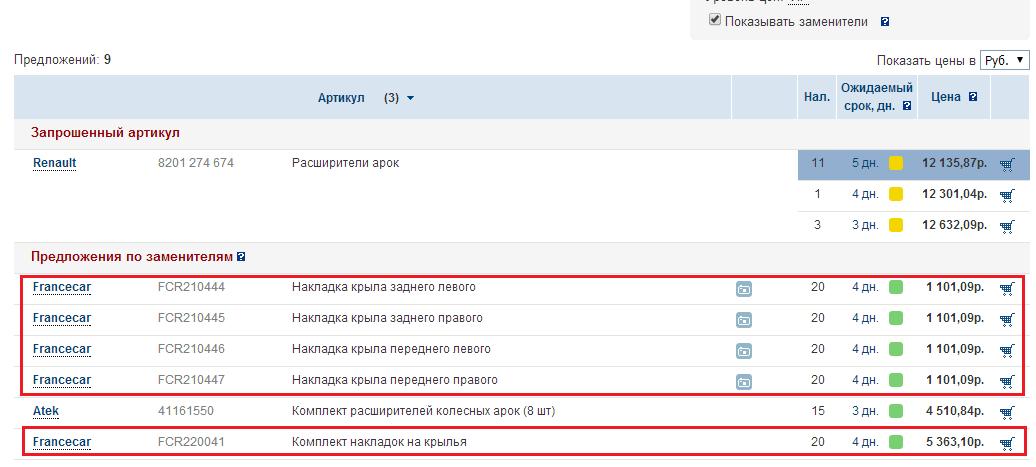
Task: Open photo icon for FCR210444
Action: (x=744, y=289)
